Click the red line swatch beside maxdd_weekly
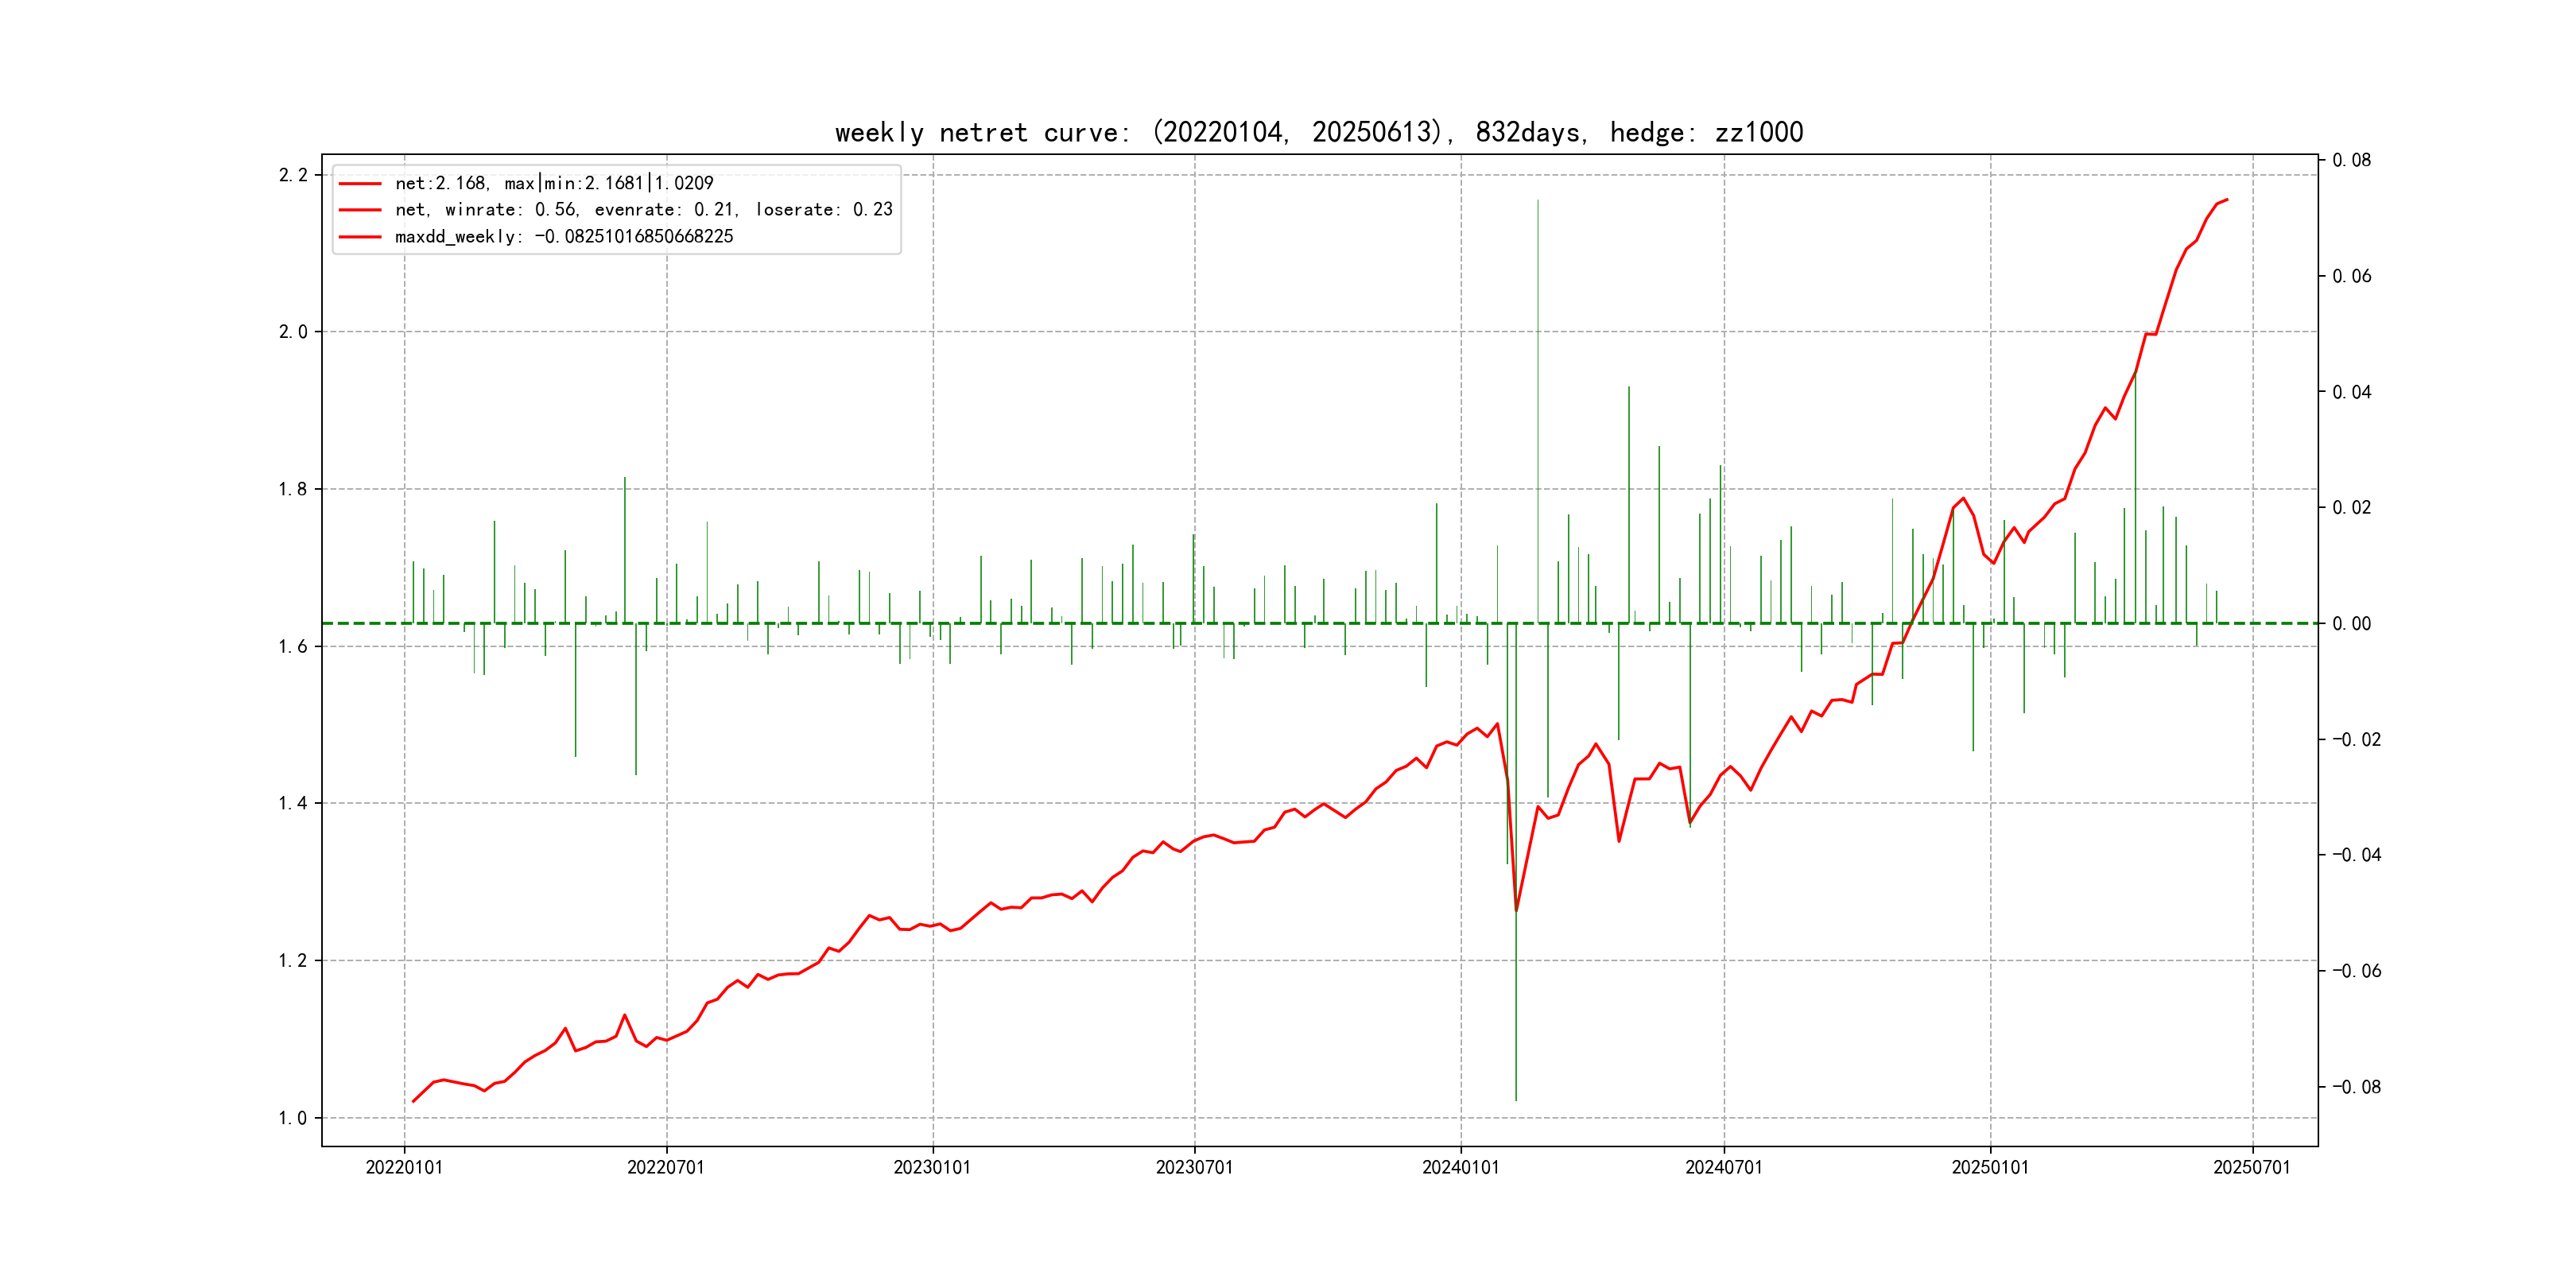Image resolution: width=2576 pixels, height=1288 pixels. [x=360, y=237]
